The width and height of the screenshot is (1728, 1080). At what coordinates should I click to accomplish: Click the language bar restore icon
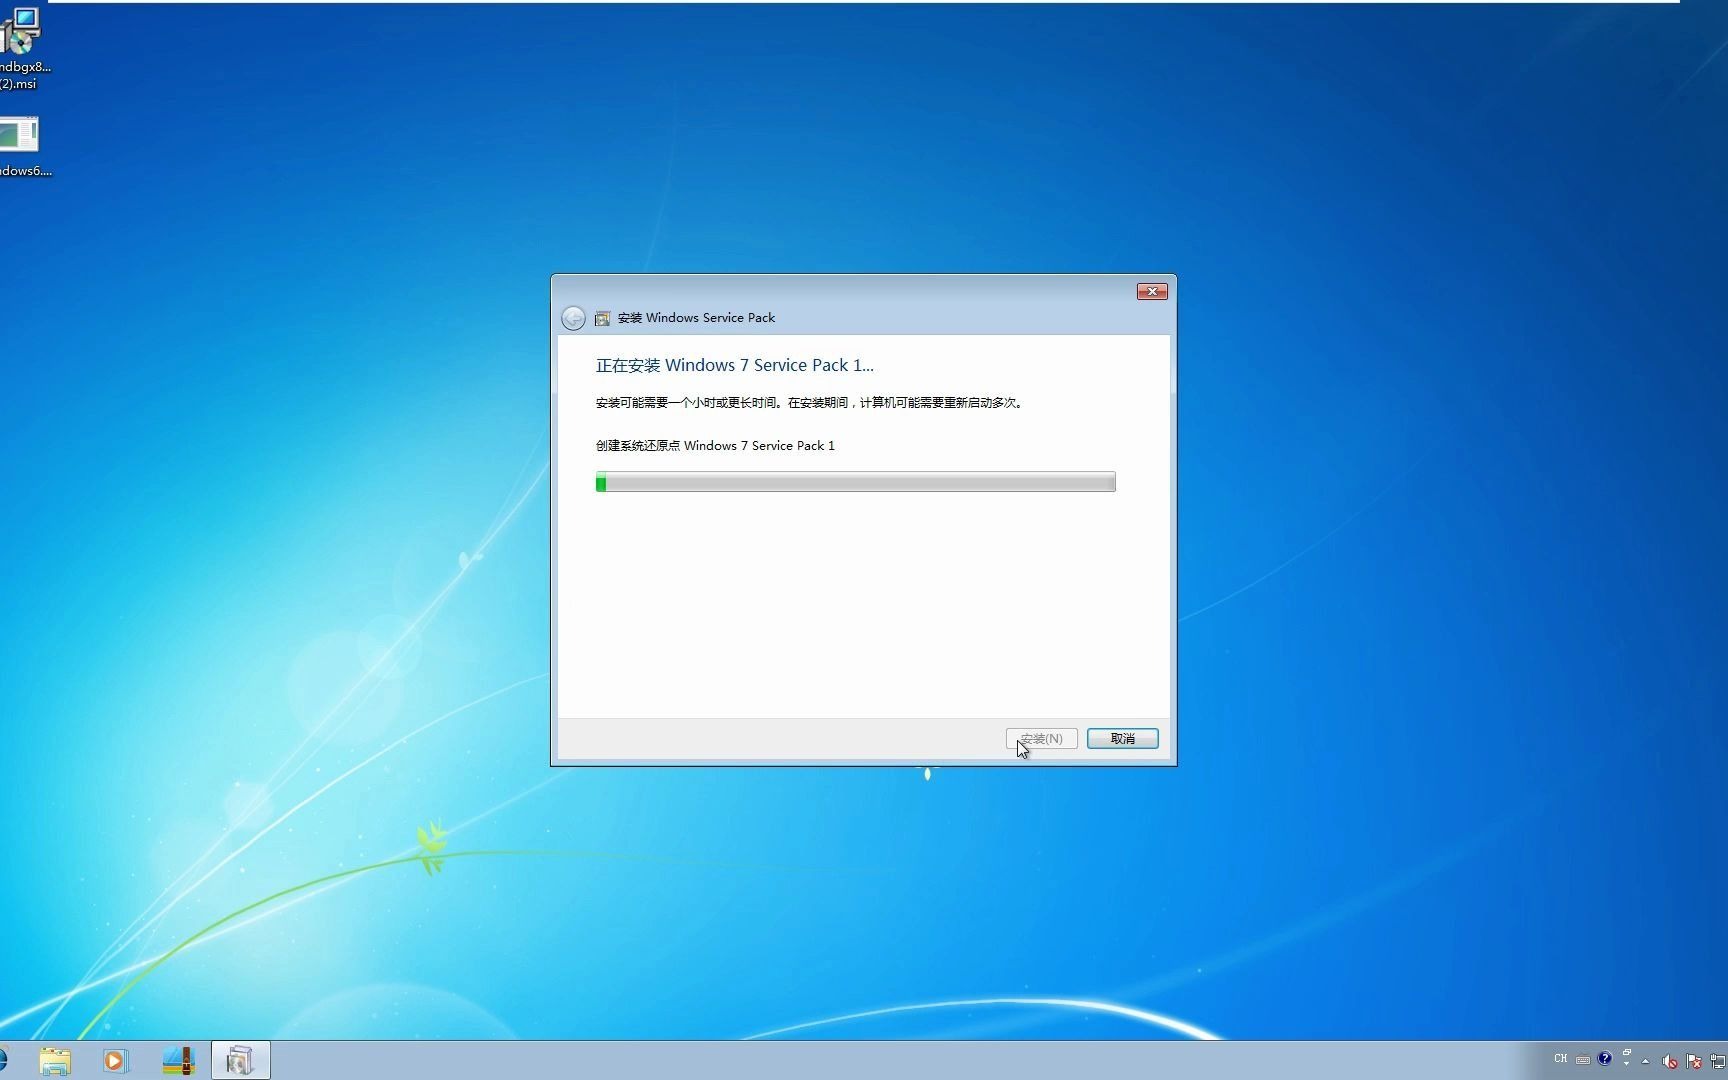[x=1627, y=1052]
